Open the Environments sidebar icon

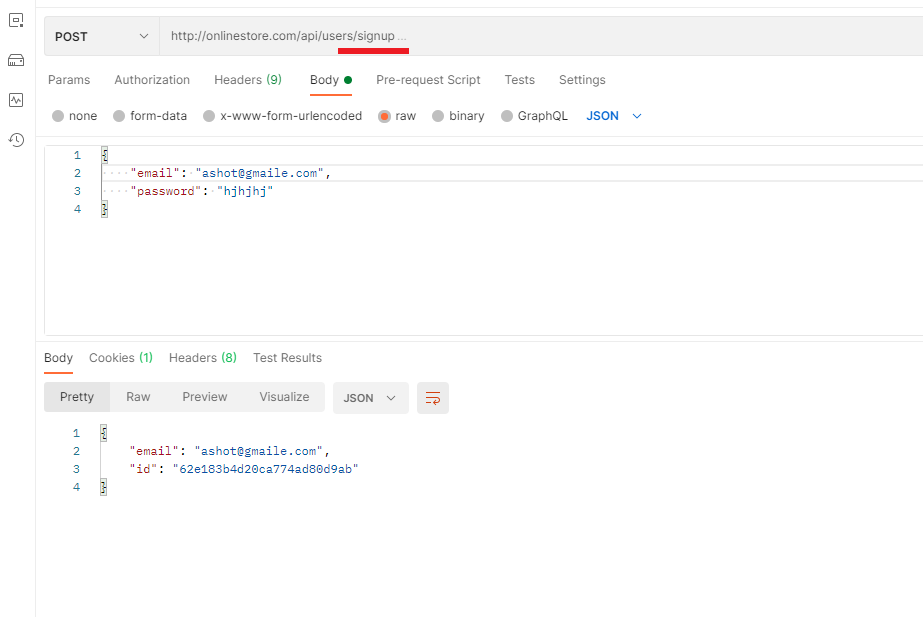coord(16,20)
